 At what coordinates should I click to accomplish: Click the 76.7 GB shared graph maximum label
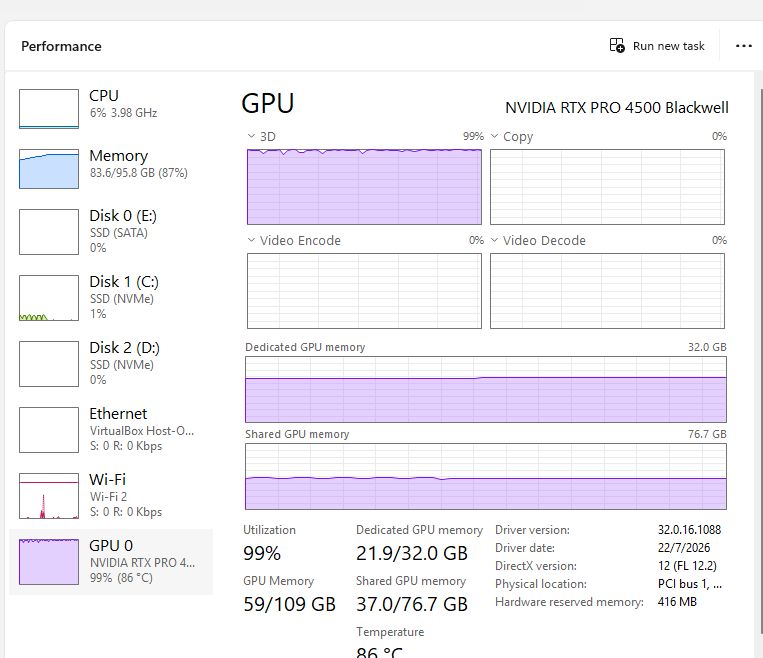[x=707, y=434]
